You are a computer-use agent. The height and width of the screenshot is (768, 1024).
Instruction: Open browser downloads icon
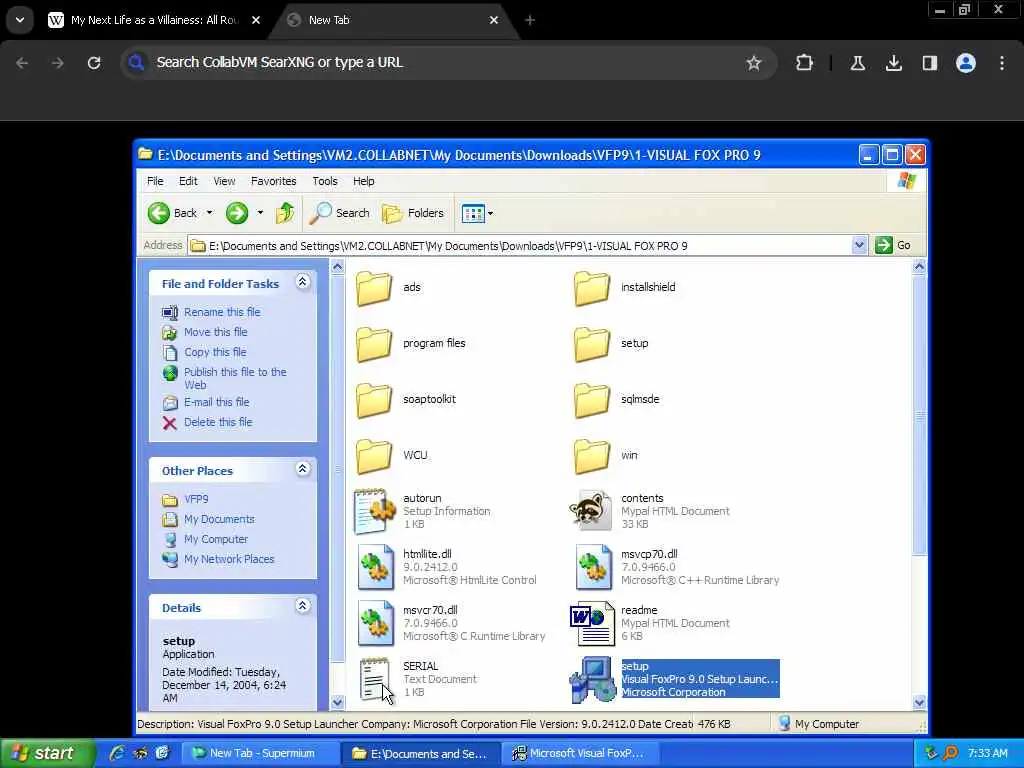[x=893, y=63]
